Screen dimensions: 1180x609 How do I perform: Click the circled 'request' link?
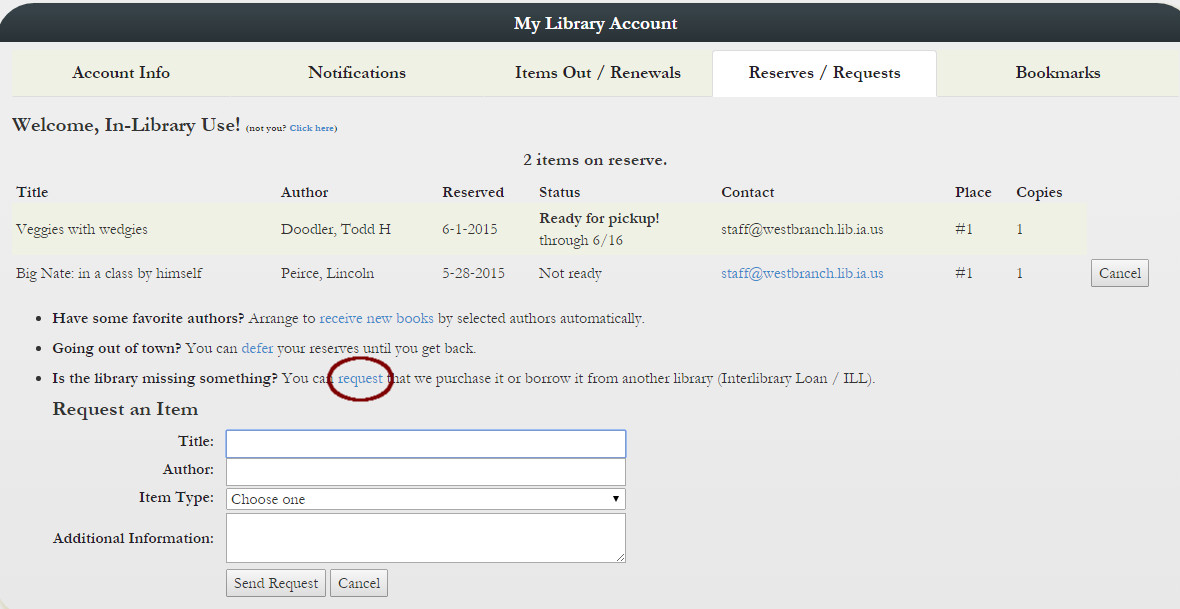click(x=360, y=379)
